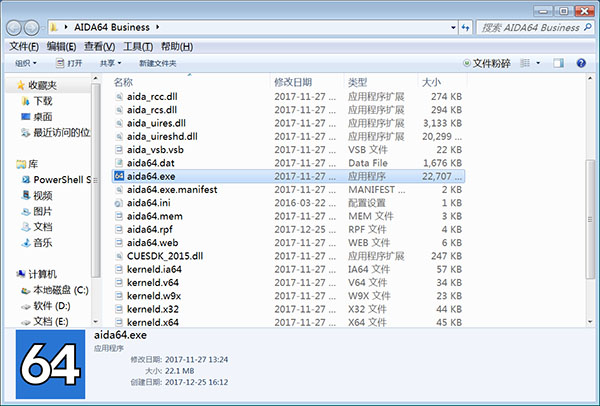Click the refresh button beside address bar
The width and height of the screenshot is (600, 406).
coord(465,28)
